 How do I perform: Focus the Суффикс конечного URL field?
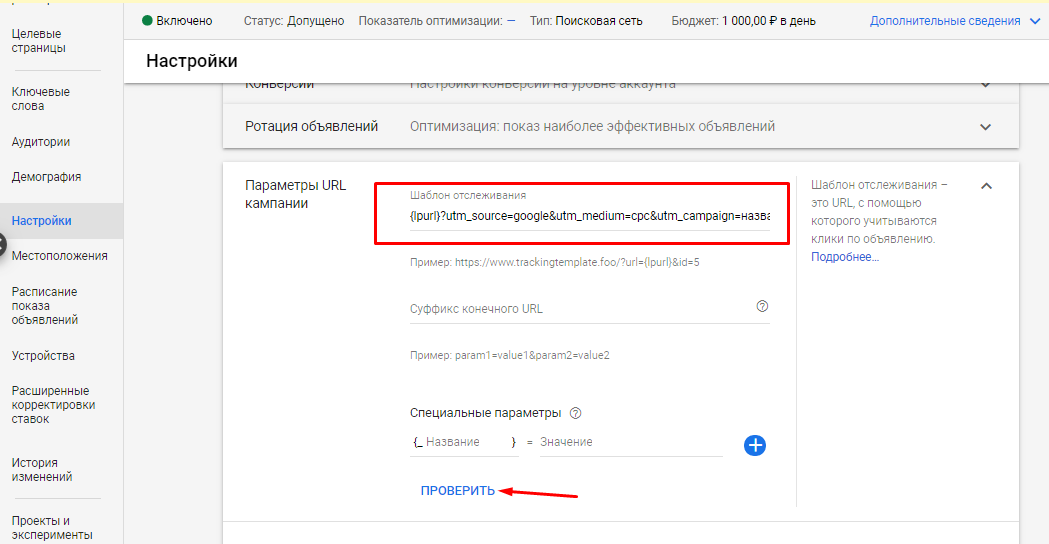[x=580, y=309]
